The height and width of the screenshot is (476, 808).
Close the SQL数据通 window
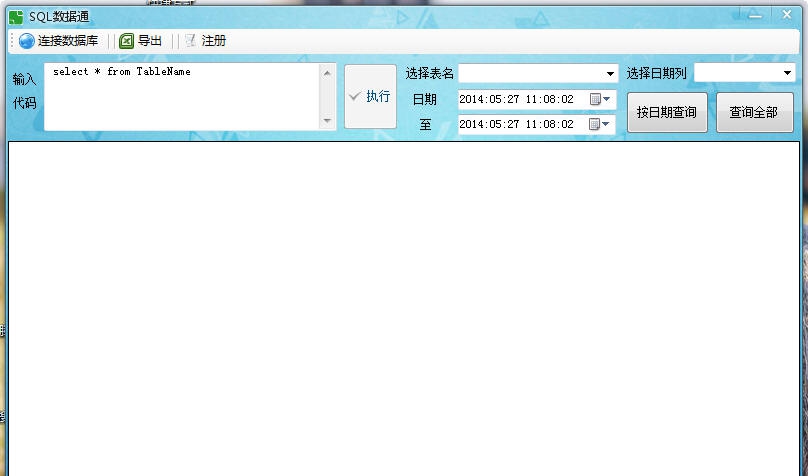787,15
